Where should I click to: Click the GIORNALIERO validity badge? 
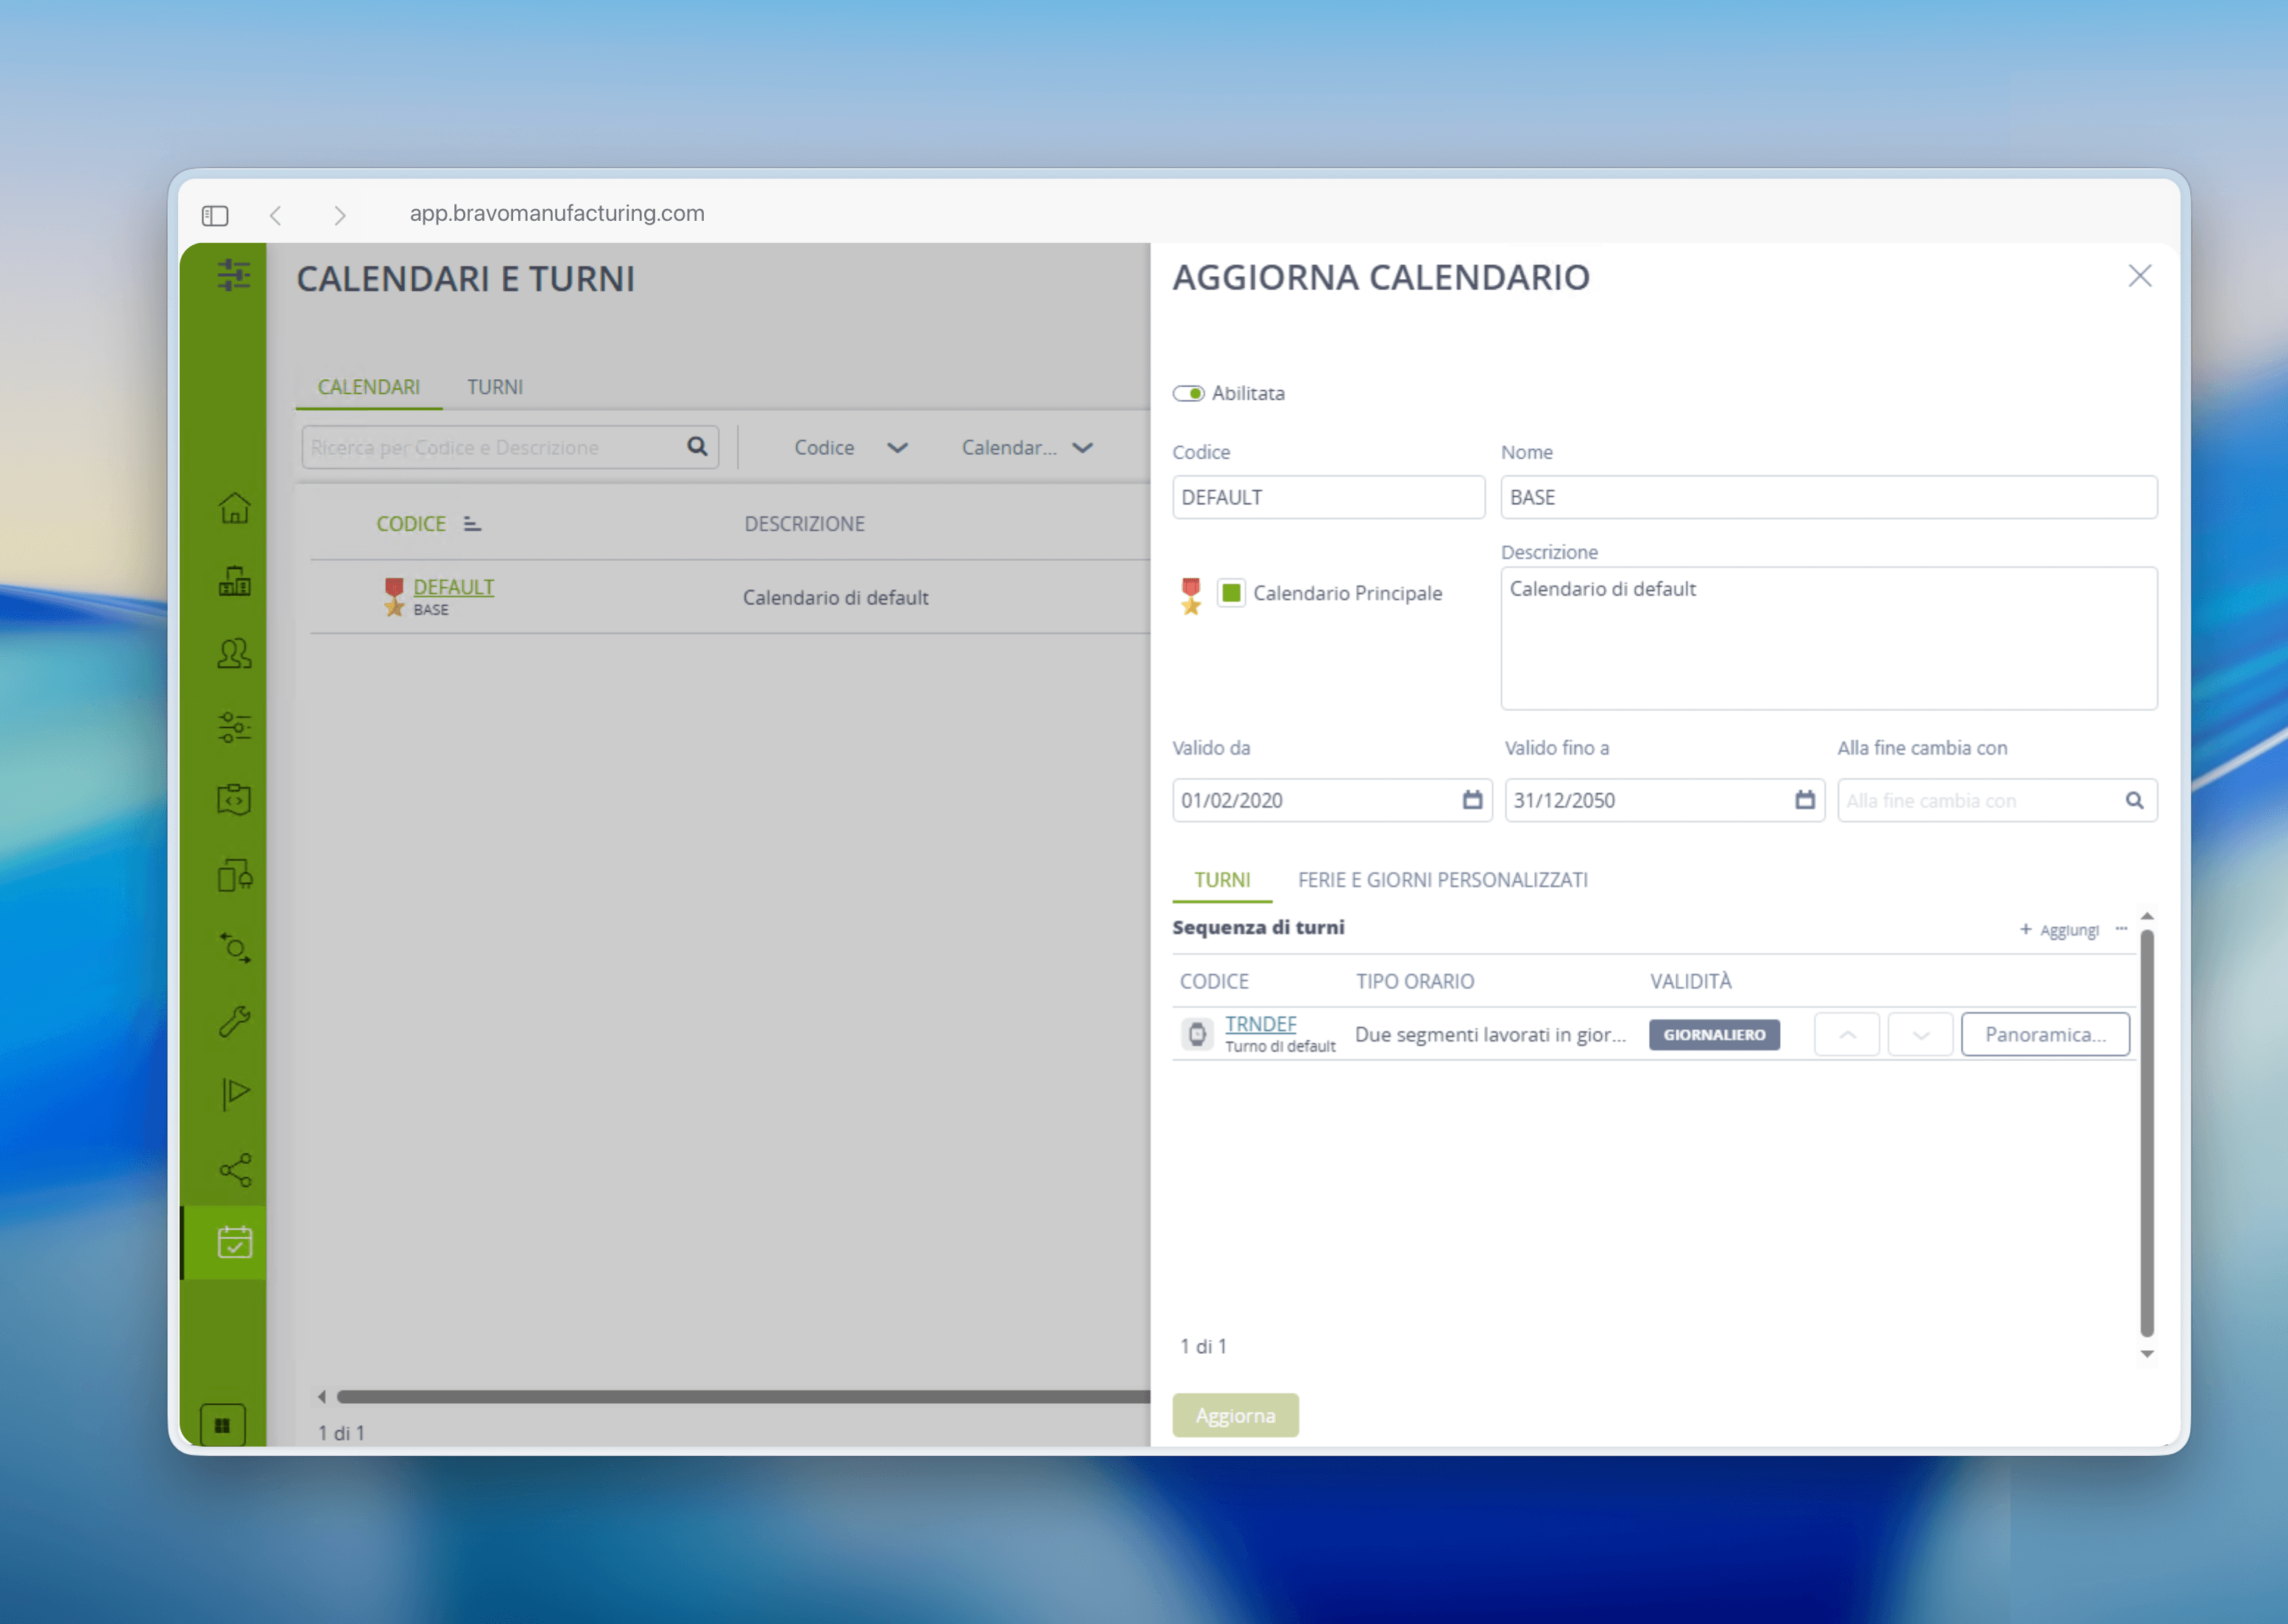1714,1035
